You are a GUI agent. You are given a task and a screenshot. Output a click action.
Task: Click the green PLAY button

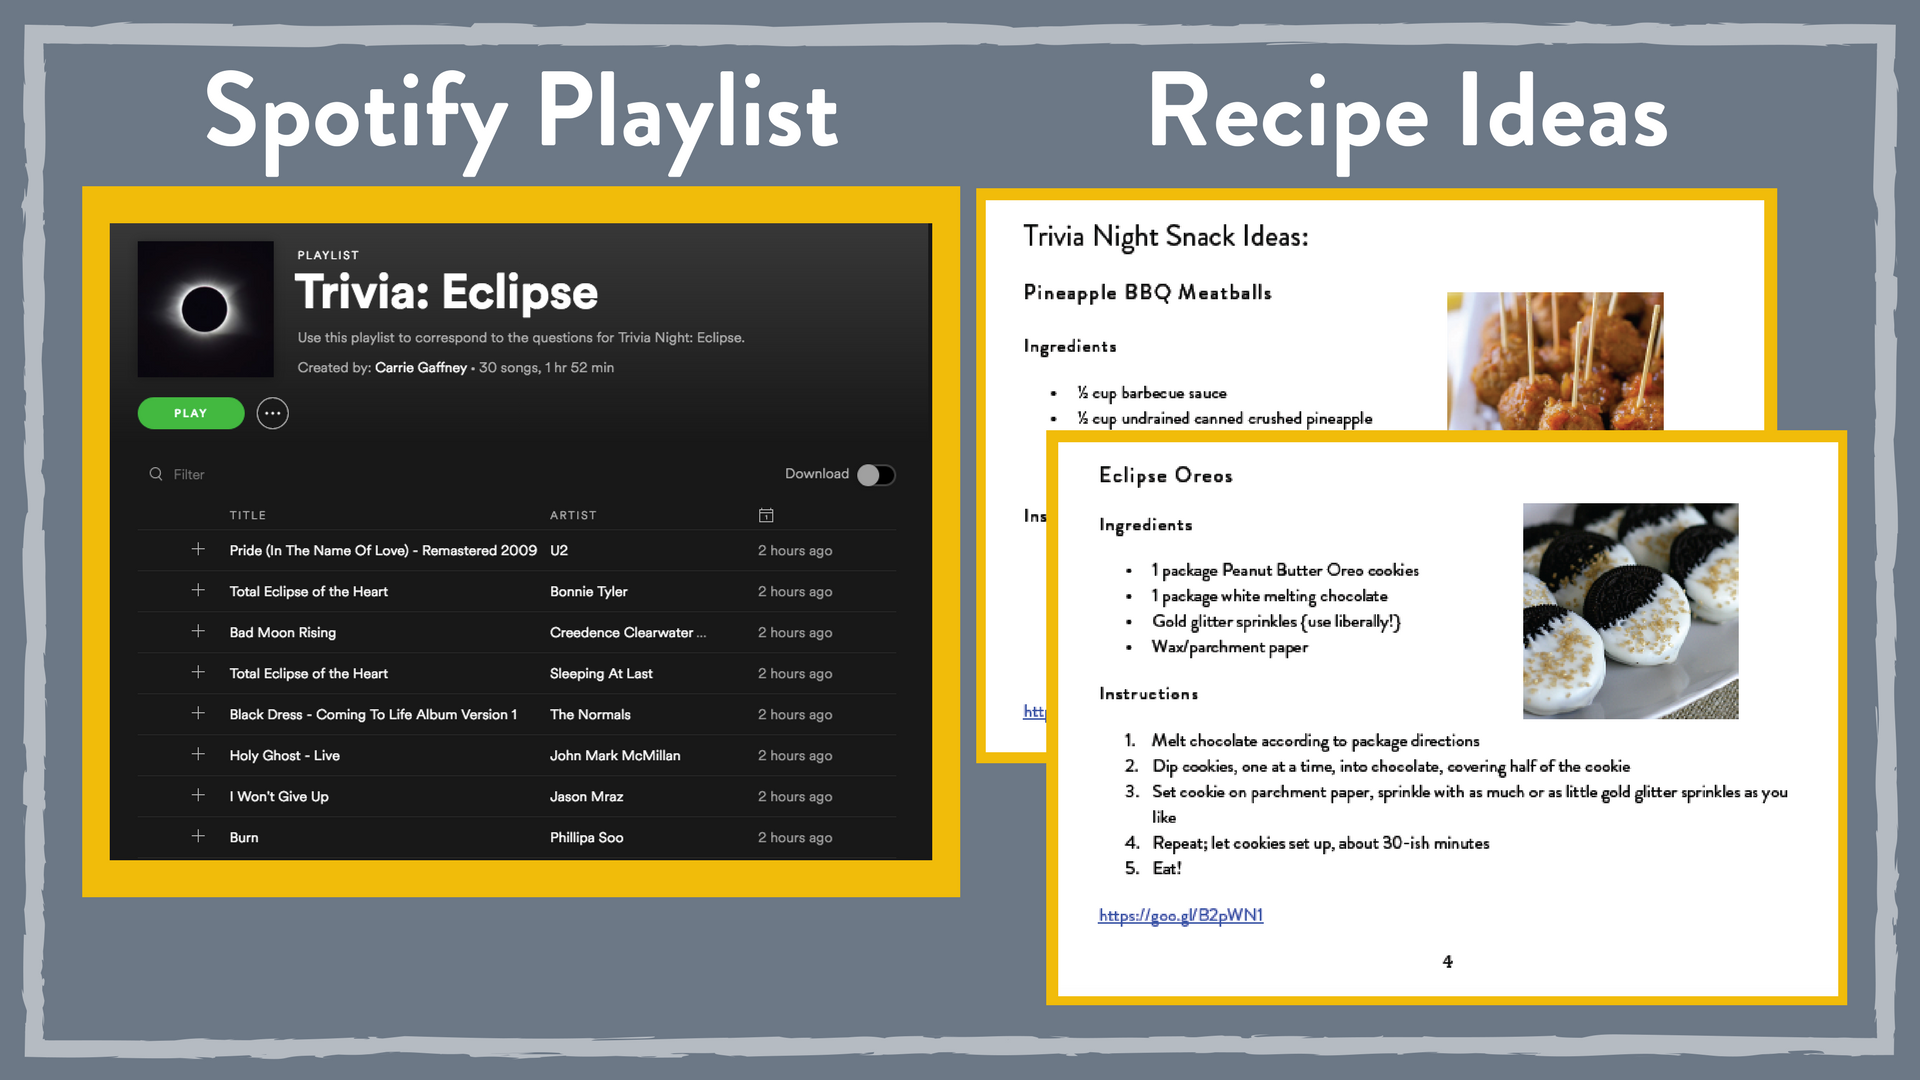click(x=190, y=413)
